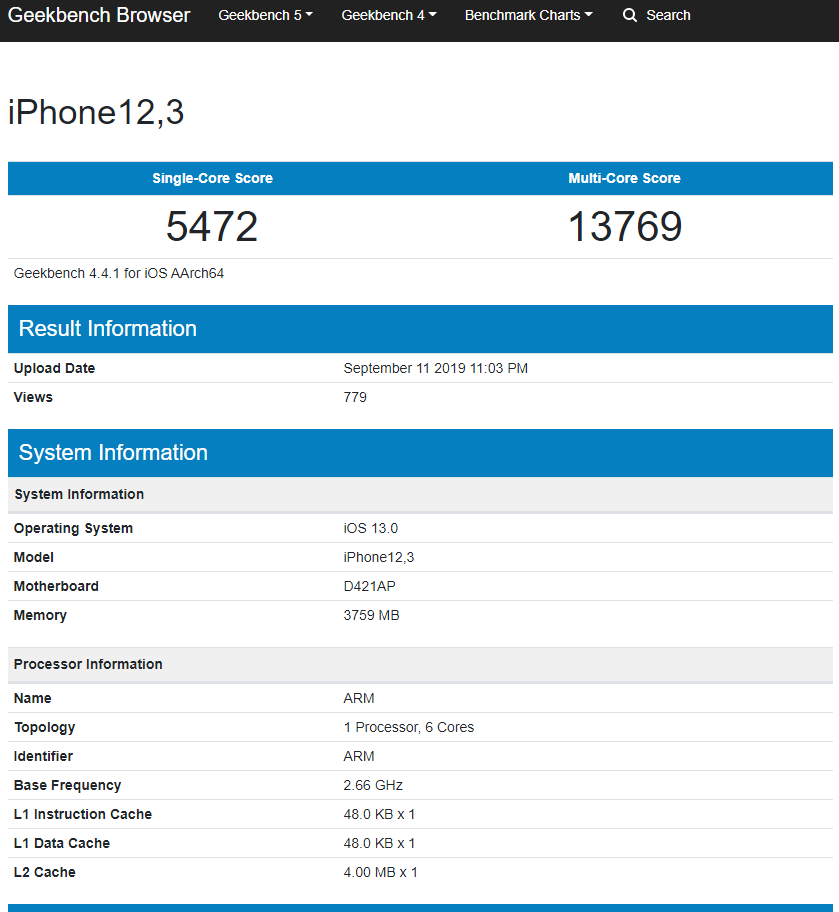Image resolution: width=839 pixels, height=912 pixels.
Task: Click the Identifier label
Action: 43,756
